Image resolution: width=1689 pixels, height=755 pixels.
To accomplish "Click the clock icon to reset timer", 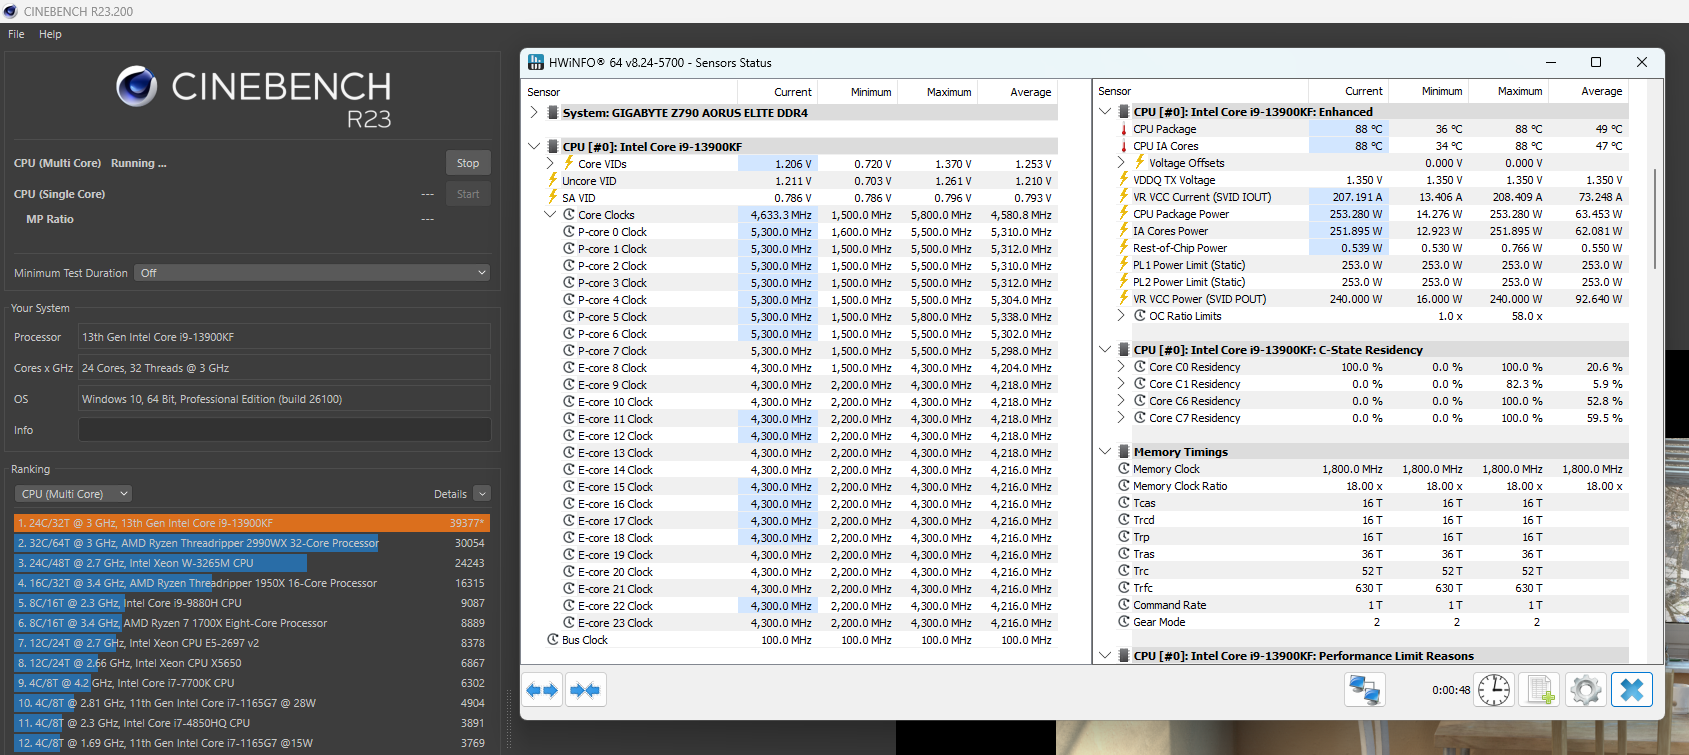I will point(1494,690).
